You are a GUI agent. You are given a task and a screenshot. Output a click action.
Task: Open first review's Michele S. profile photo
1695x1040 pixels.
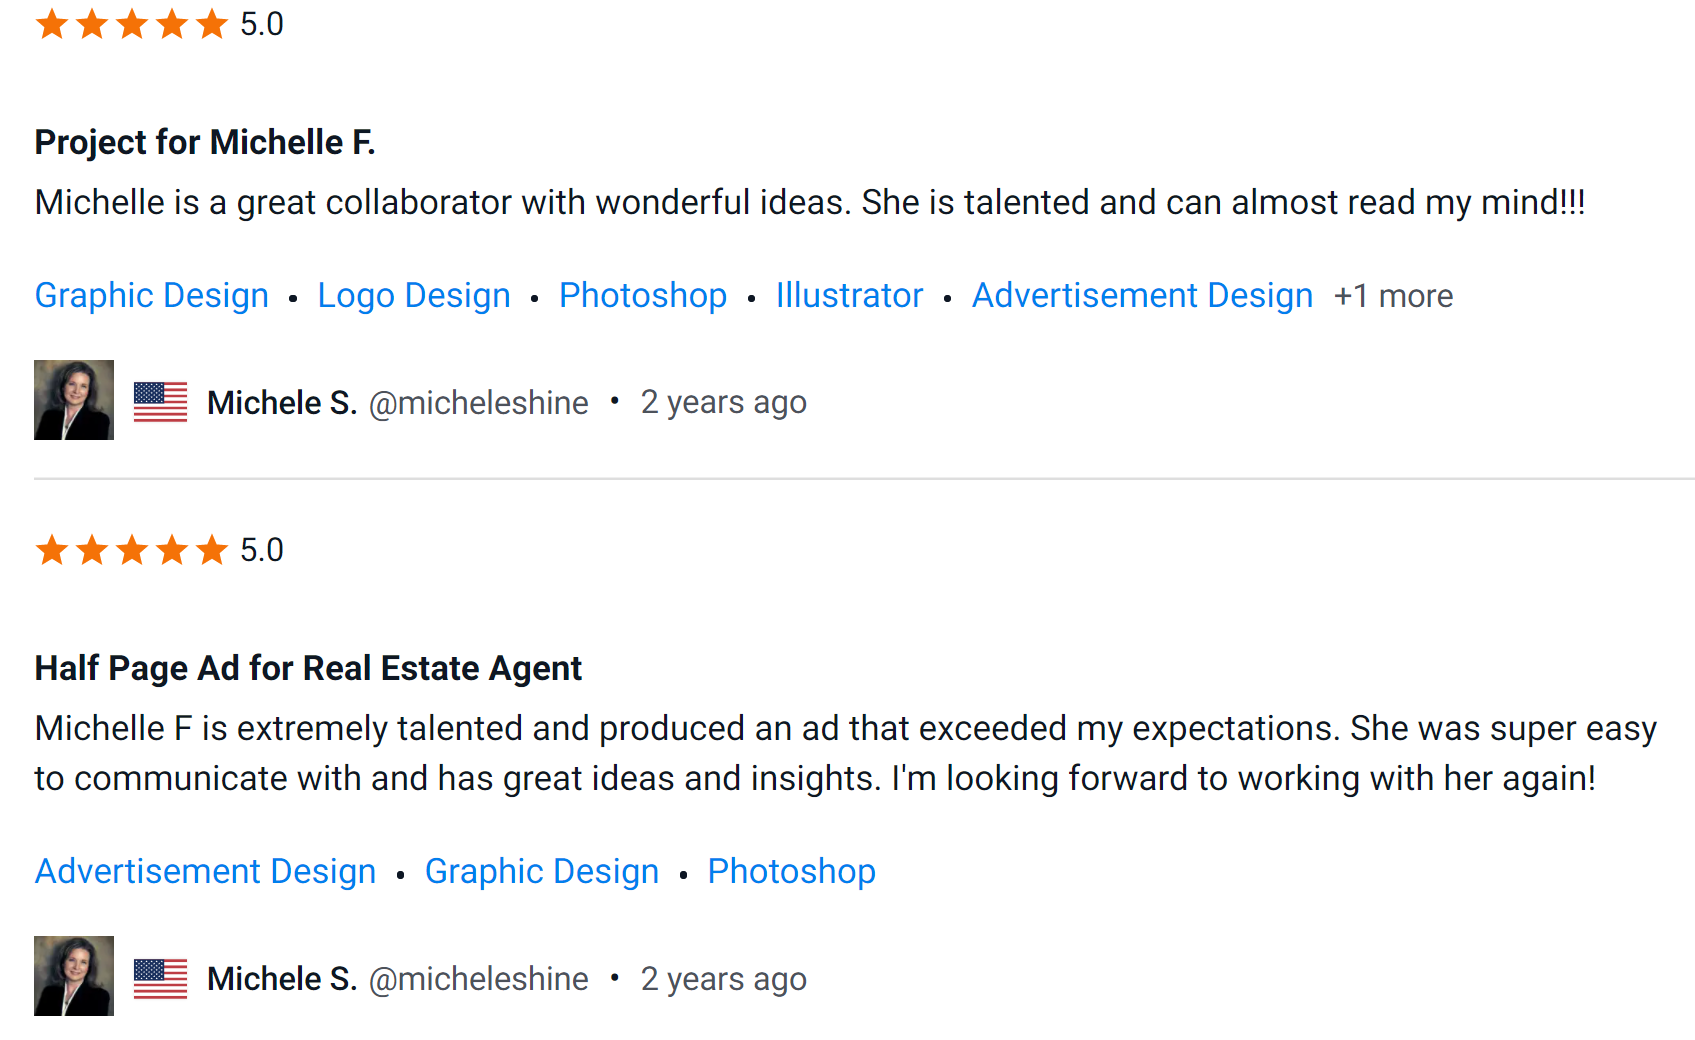[74, 400]
